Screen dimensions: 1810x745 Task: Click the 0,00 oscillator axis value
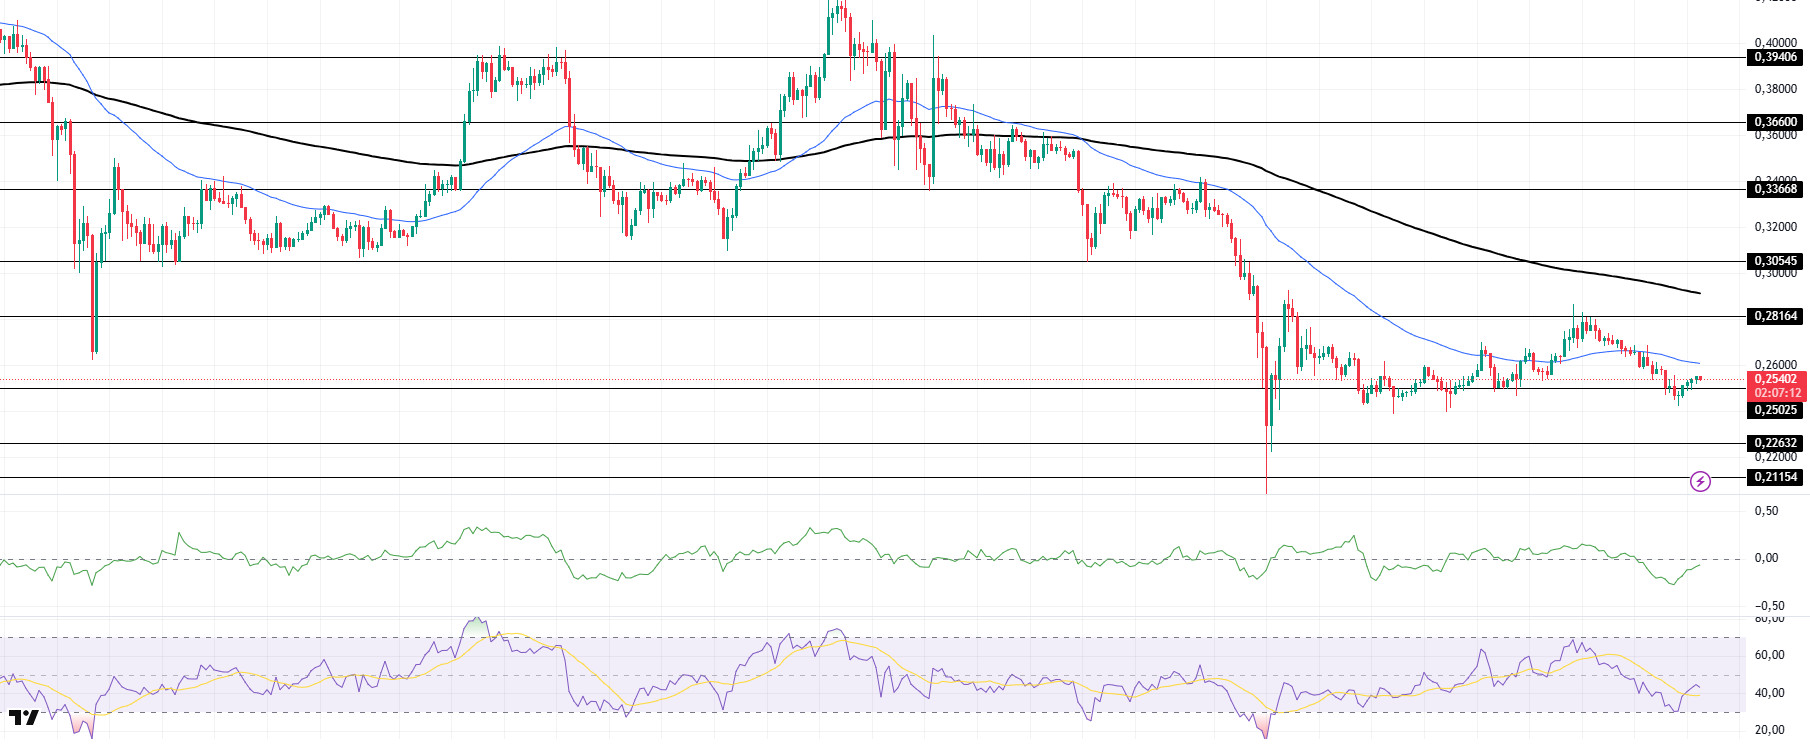coord(1767,558)
